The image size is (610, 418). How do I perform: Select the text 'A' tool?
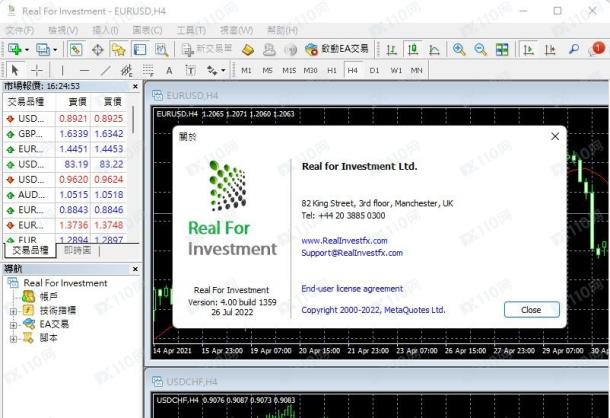(169, 70)
